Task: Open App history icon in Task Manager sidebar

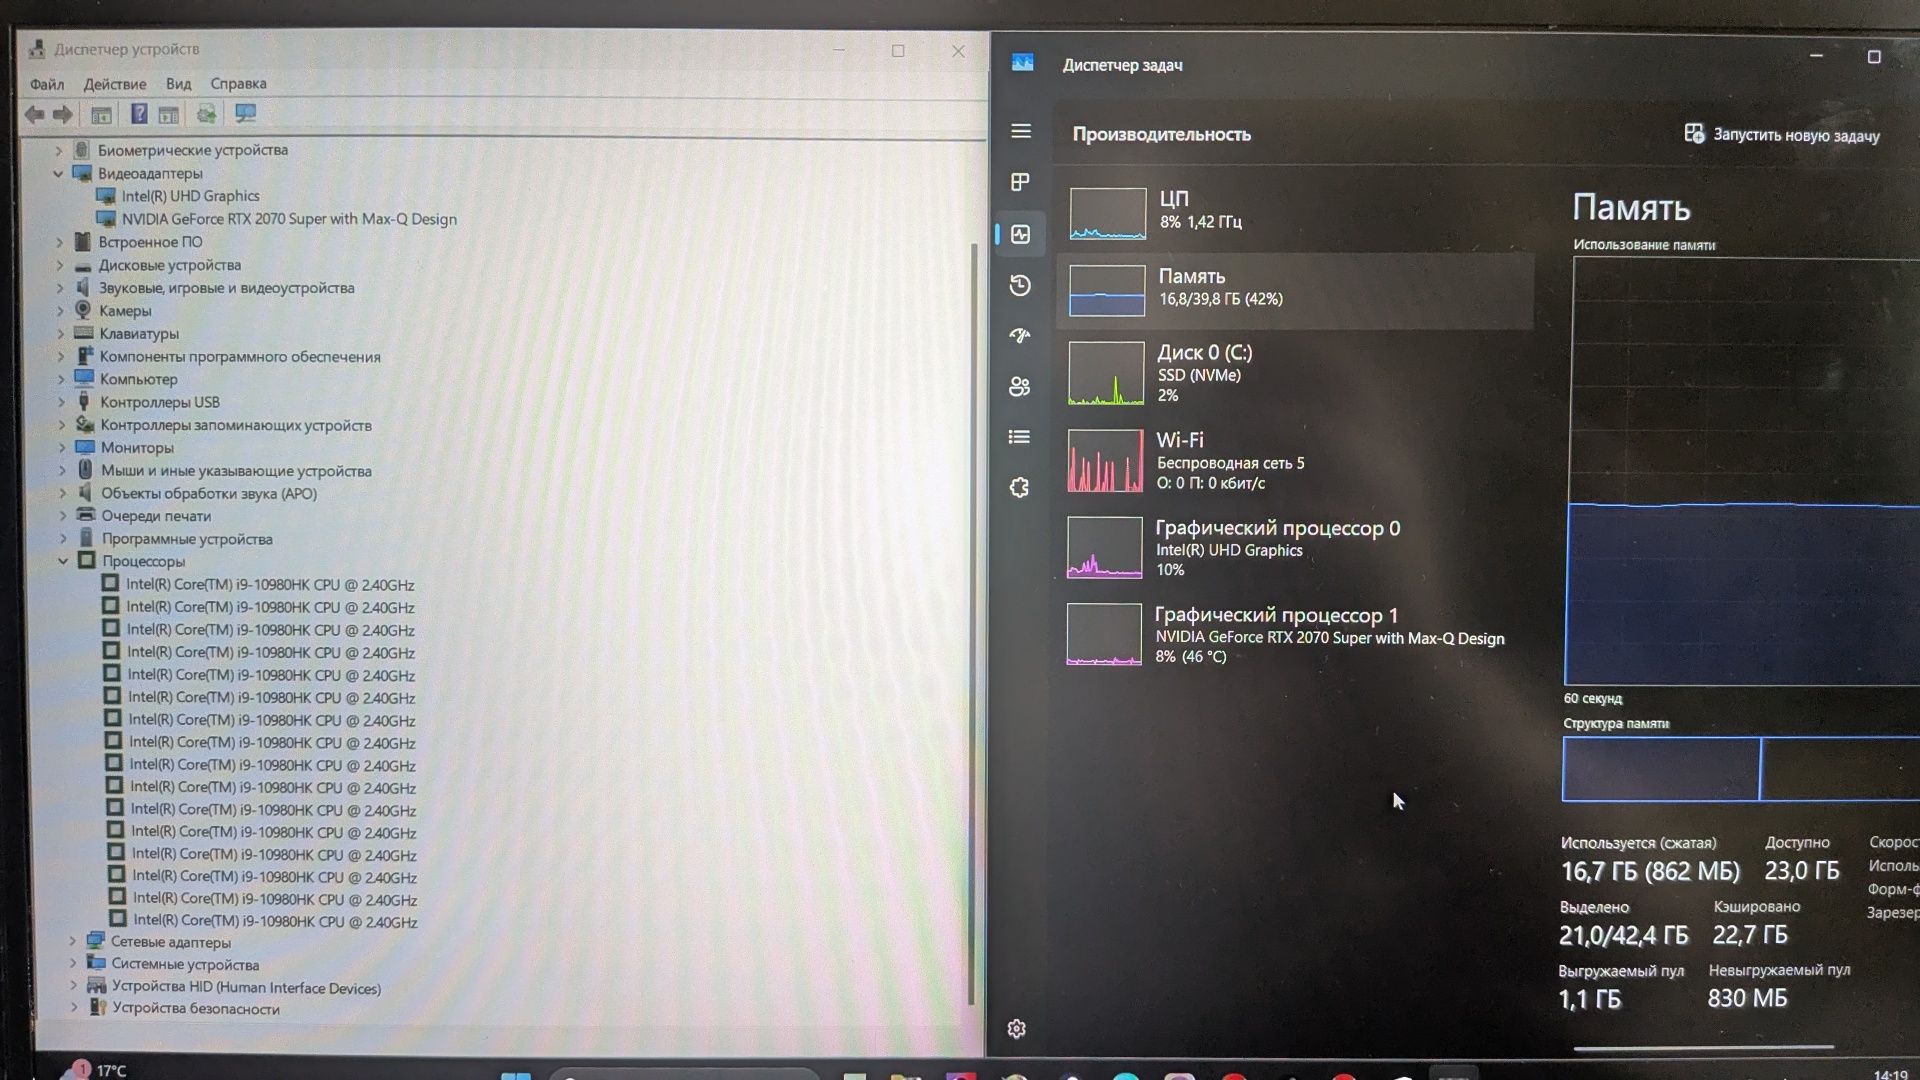Action: coord(1020,286)
